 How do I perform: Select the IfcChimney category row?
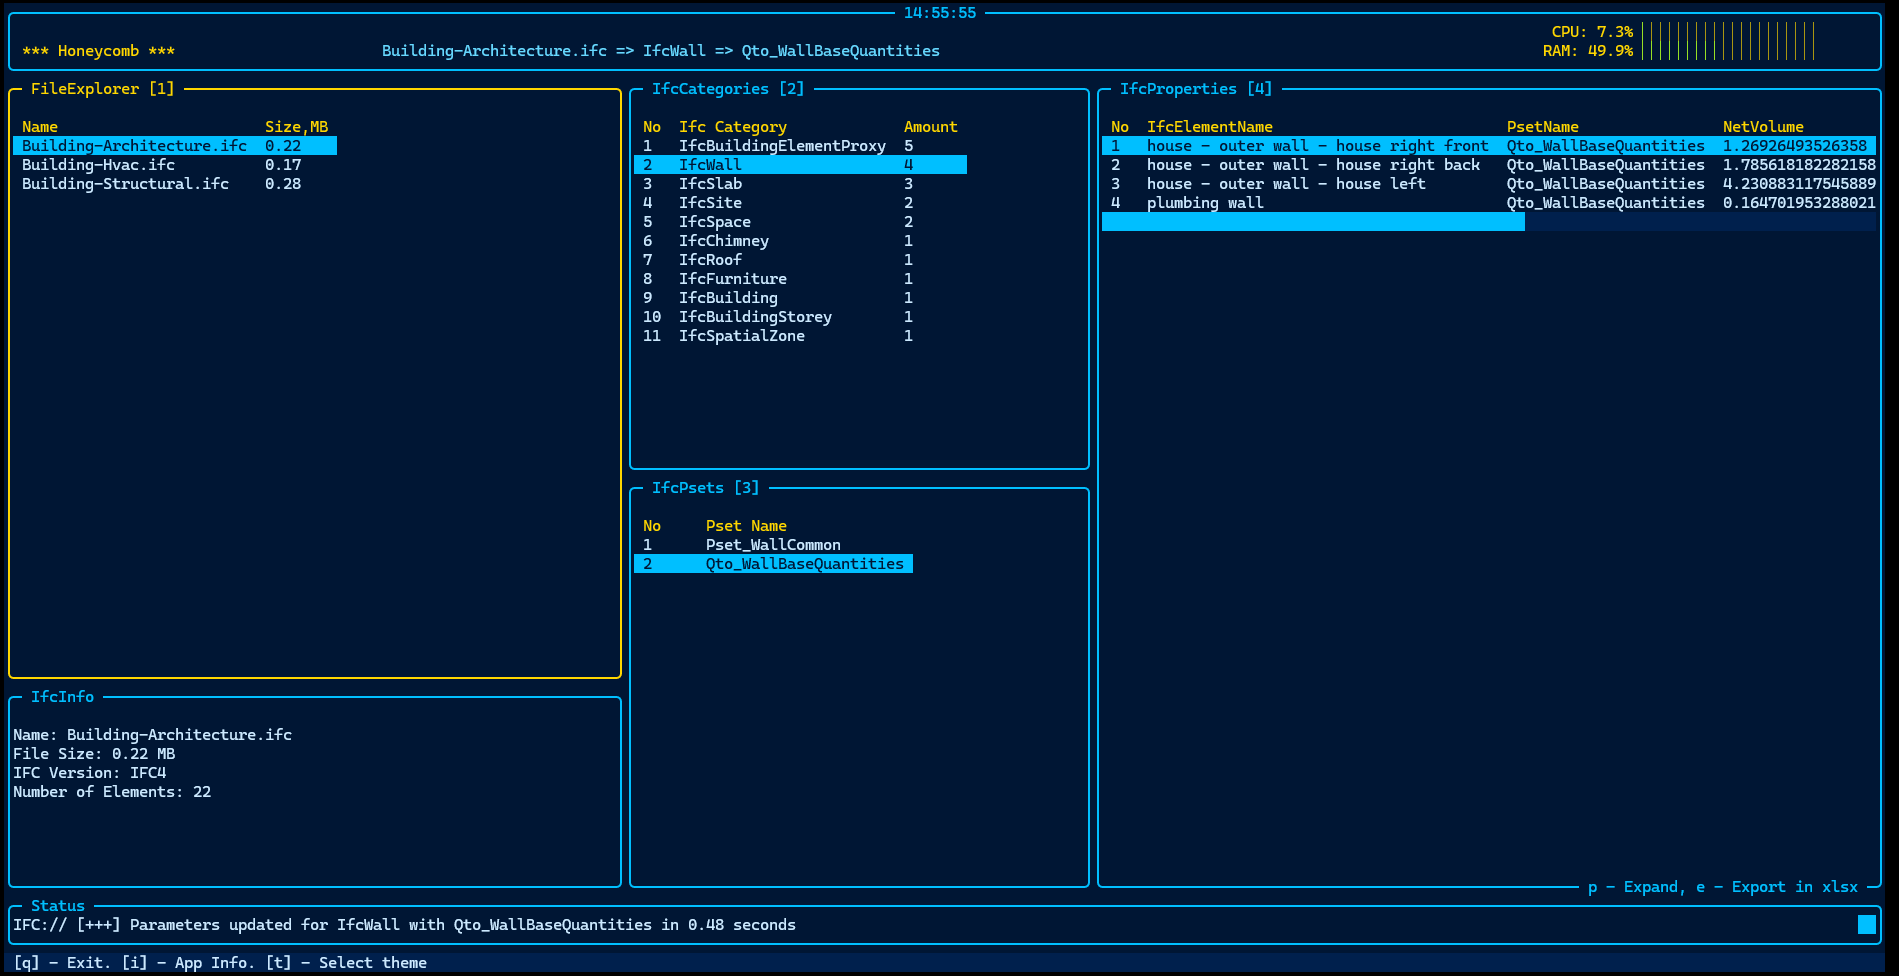pos(800,241)
